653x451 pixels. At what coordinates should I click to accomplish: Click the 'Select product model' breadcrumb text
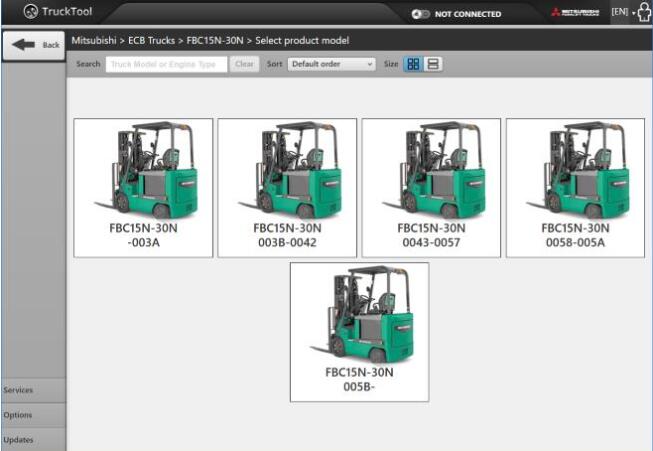[302, 40]
